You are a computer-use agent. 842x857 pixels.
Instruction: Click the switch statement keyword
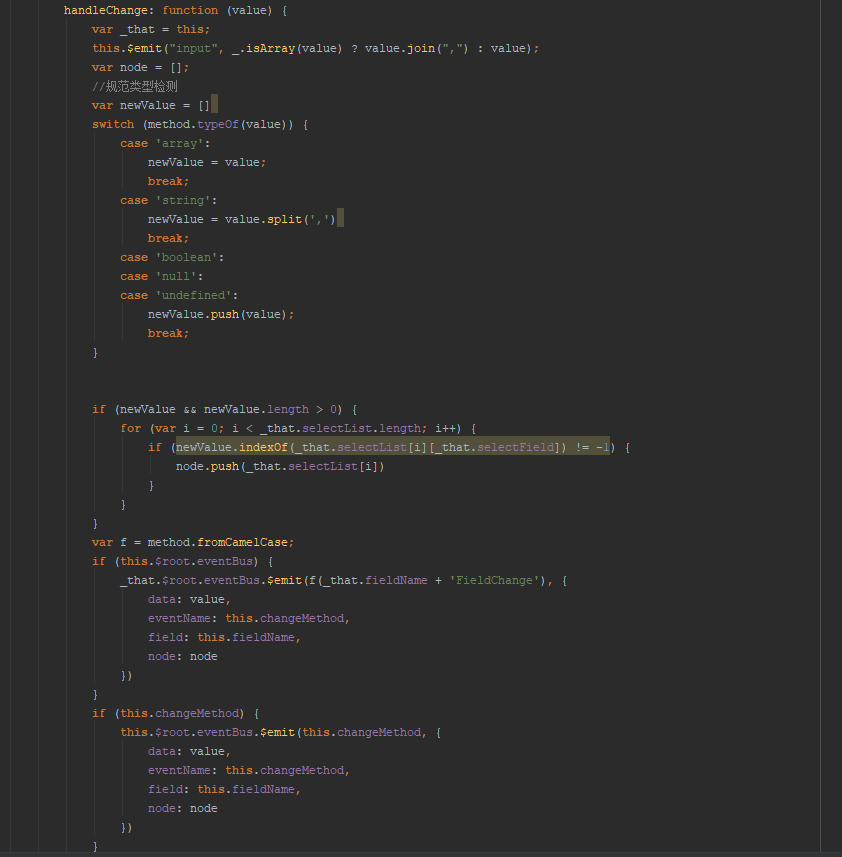[x=112, y=123]
